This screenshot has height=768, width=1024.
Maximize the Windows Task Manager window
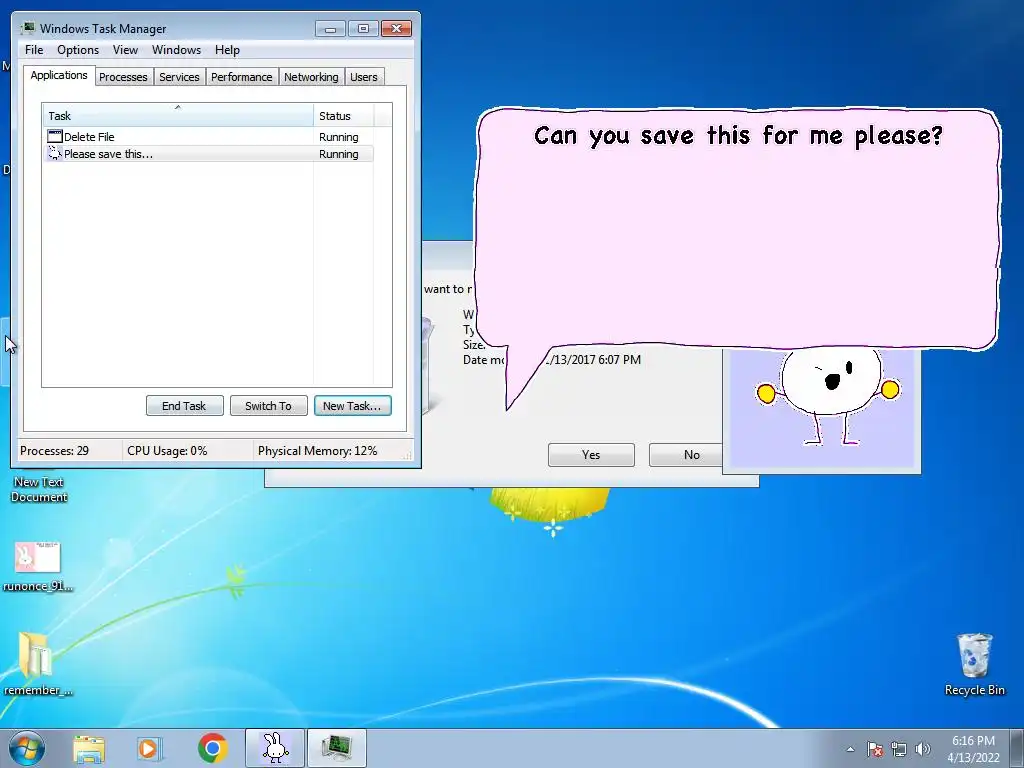tap(363, 29)
